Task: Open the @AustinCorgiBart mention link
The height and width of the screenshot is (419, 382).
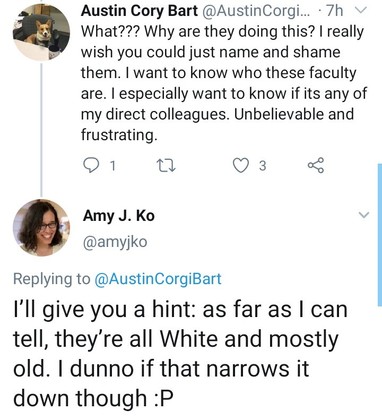Action: tap(158, 279)
